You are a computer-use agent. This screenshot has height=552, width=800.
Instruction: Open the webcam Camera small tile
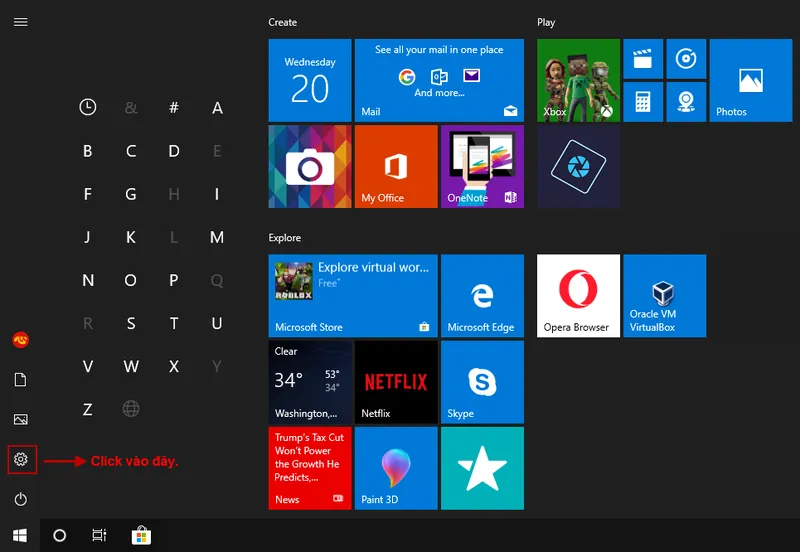[686, 101]
